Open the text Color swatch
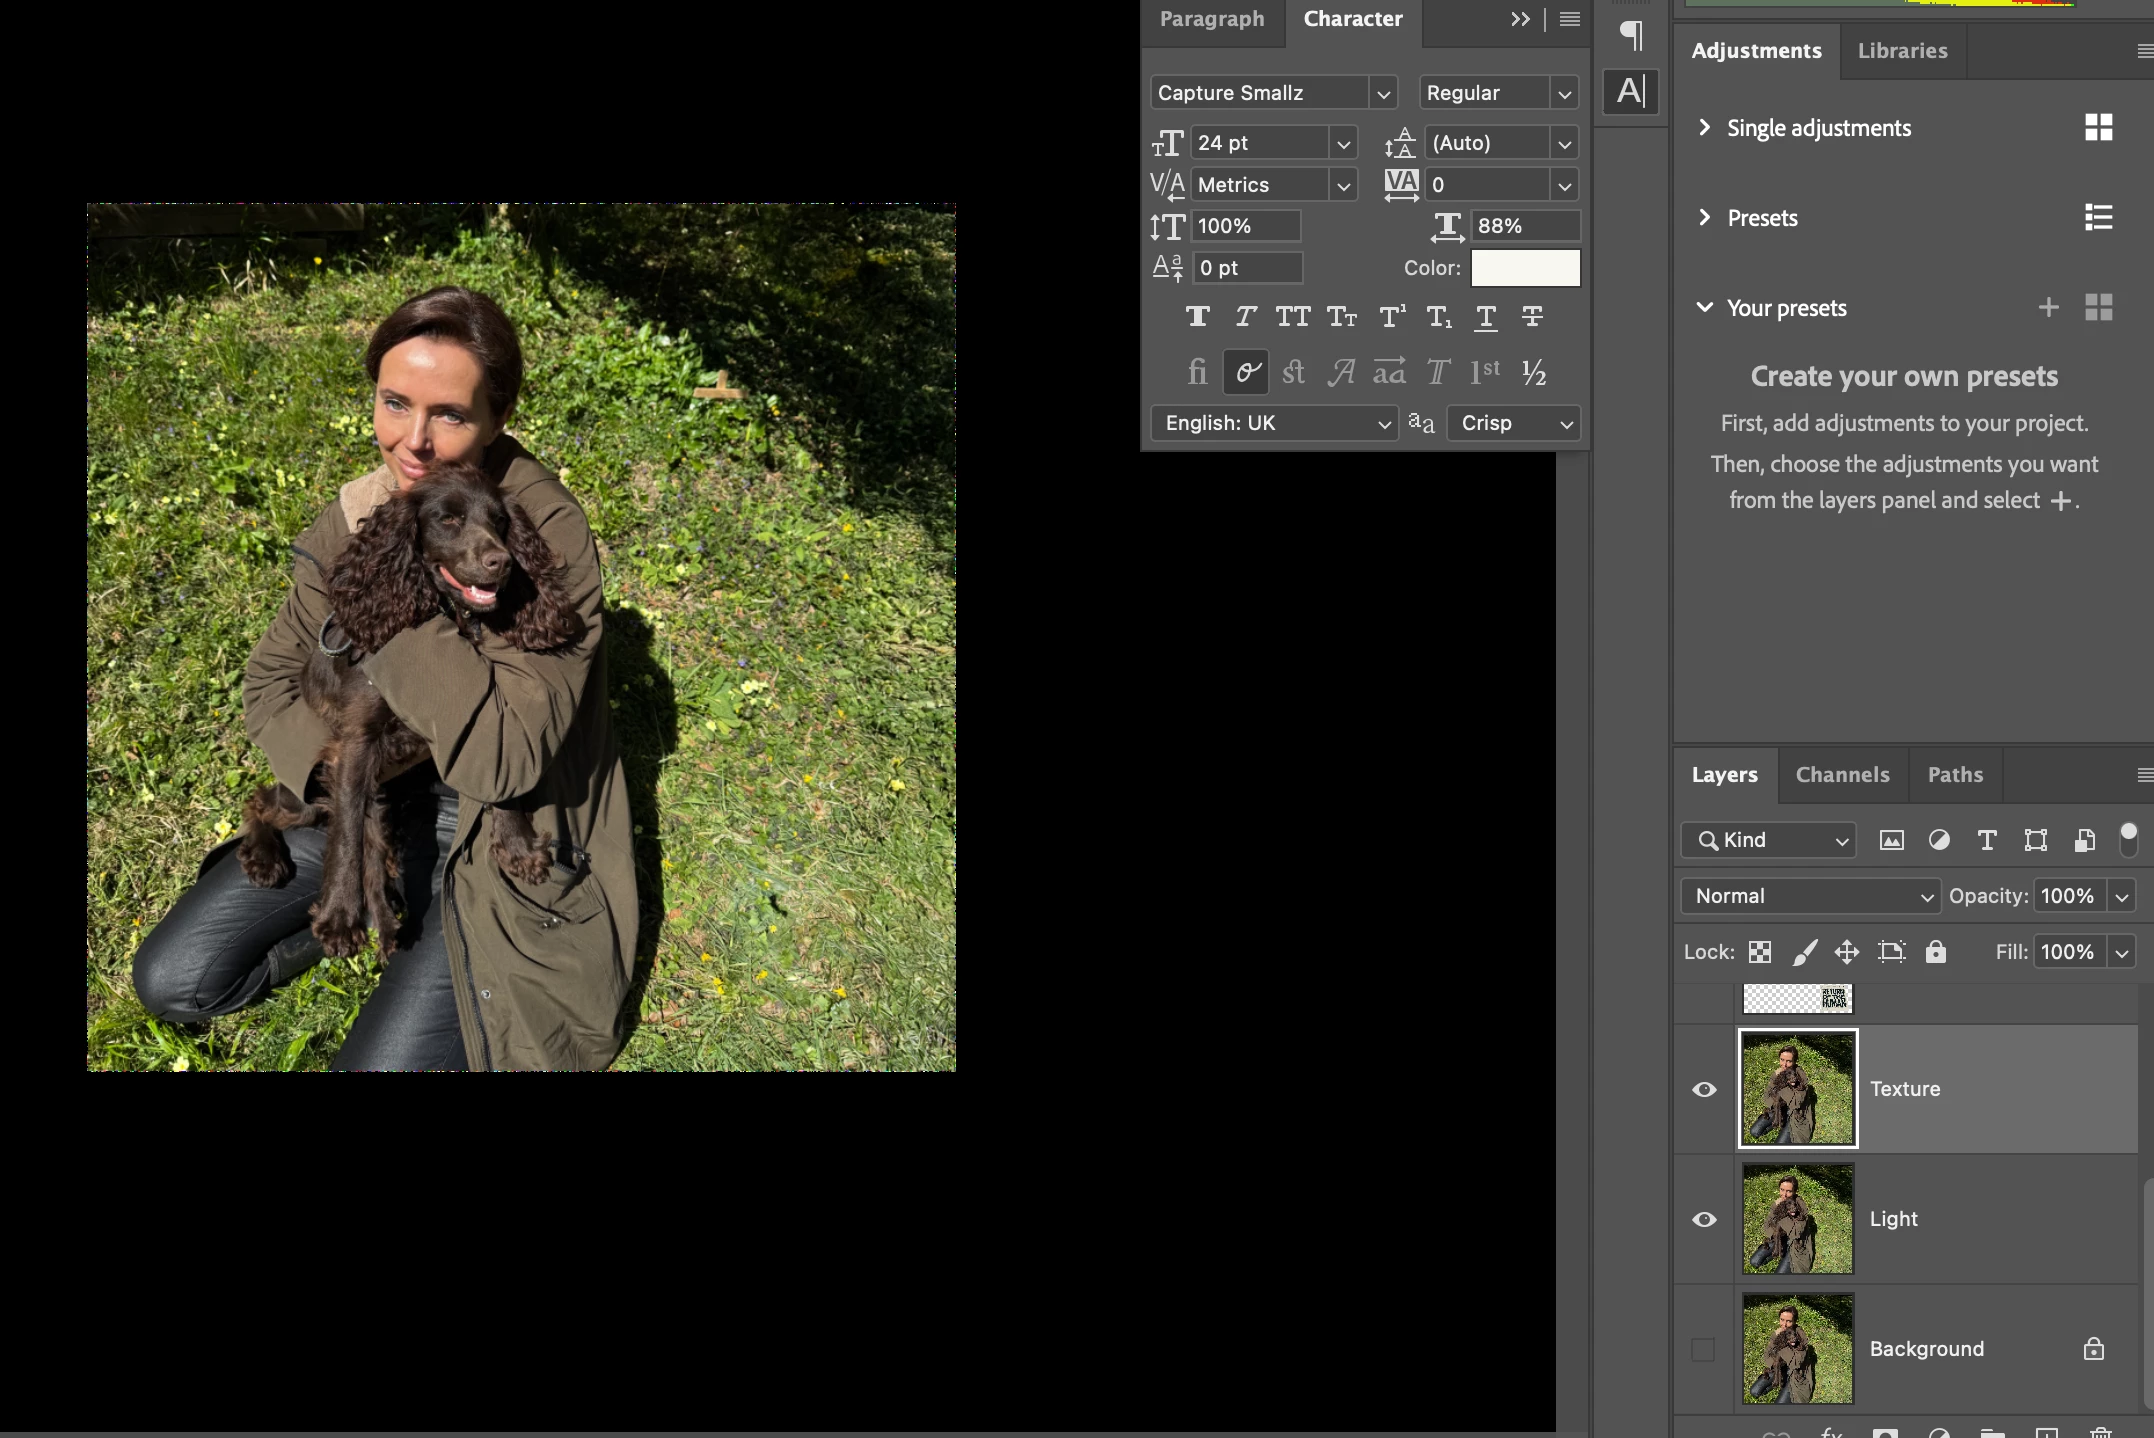 click(x=1525, y=268)
